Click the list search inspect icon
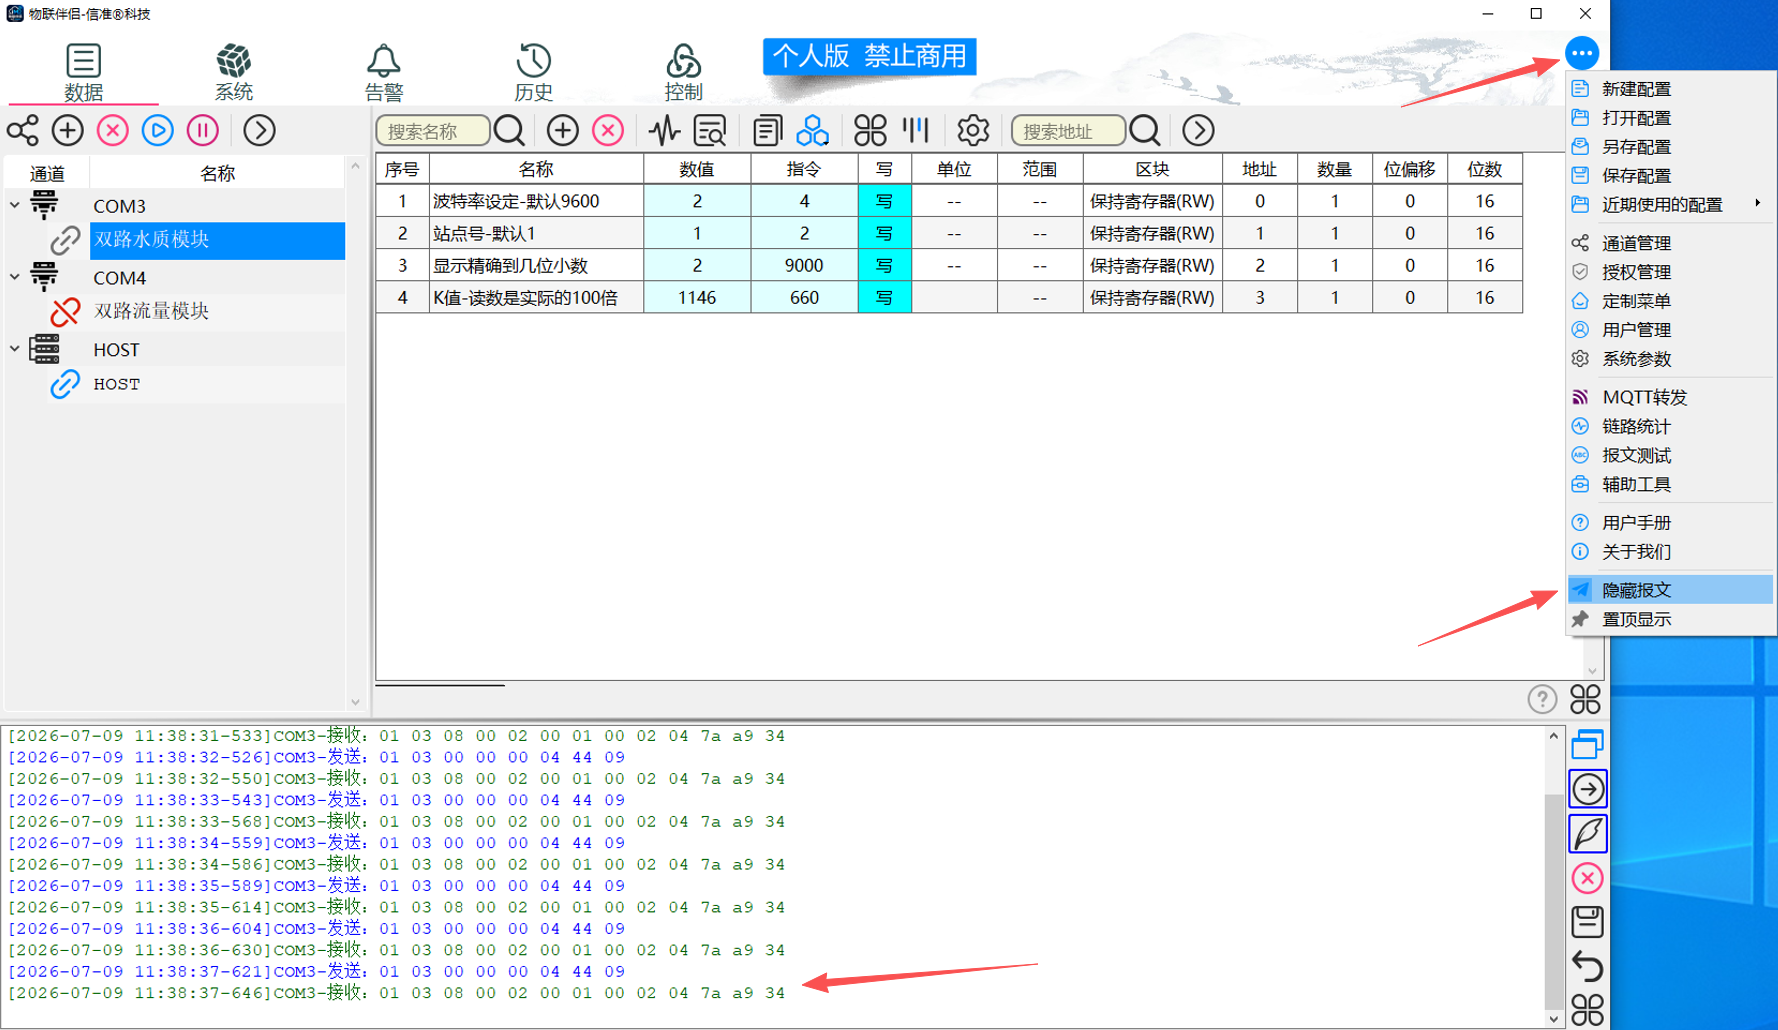Screen dimensions: 1778x1030 [x=710, y=130]
